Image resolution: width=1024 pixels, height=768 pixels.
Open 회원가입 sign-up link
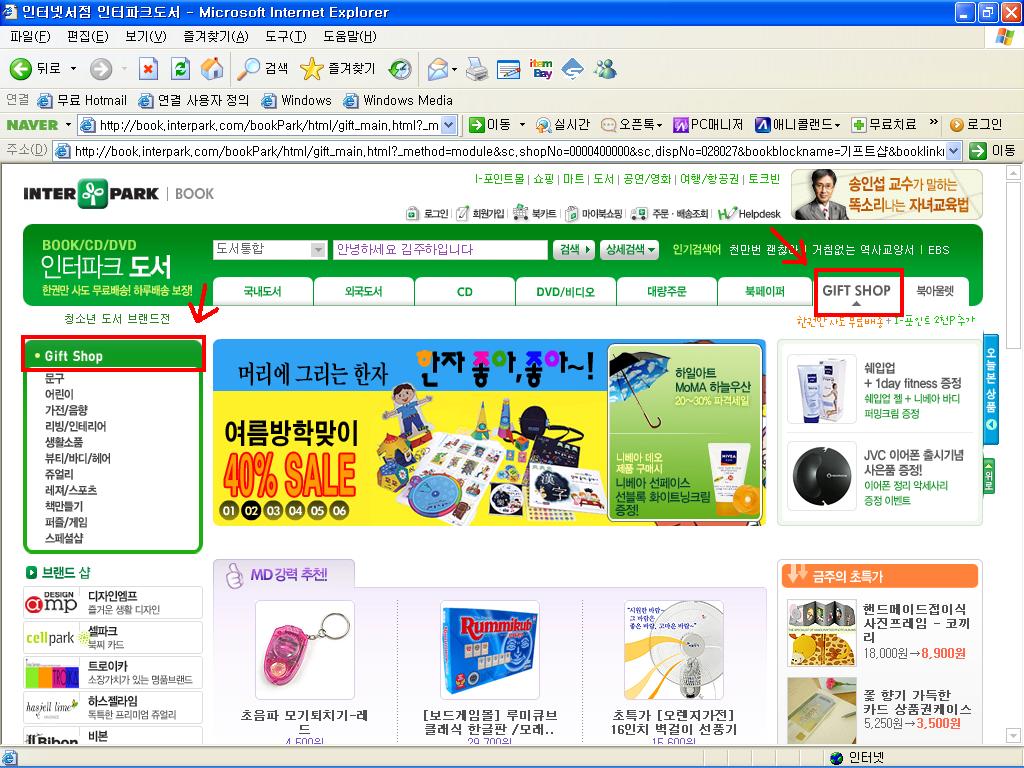(480, 213)
